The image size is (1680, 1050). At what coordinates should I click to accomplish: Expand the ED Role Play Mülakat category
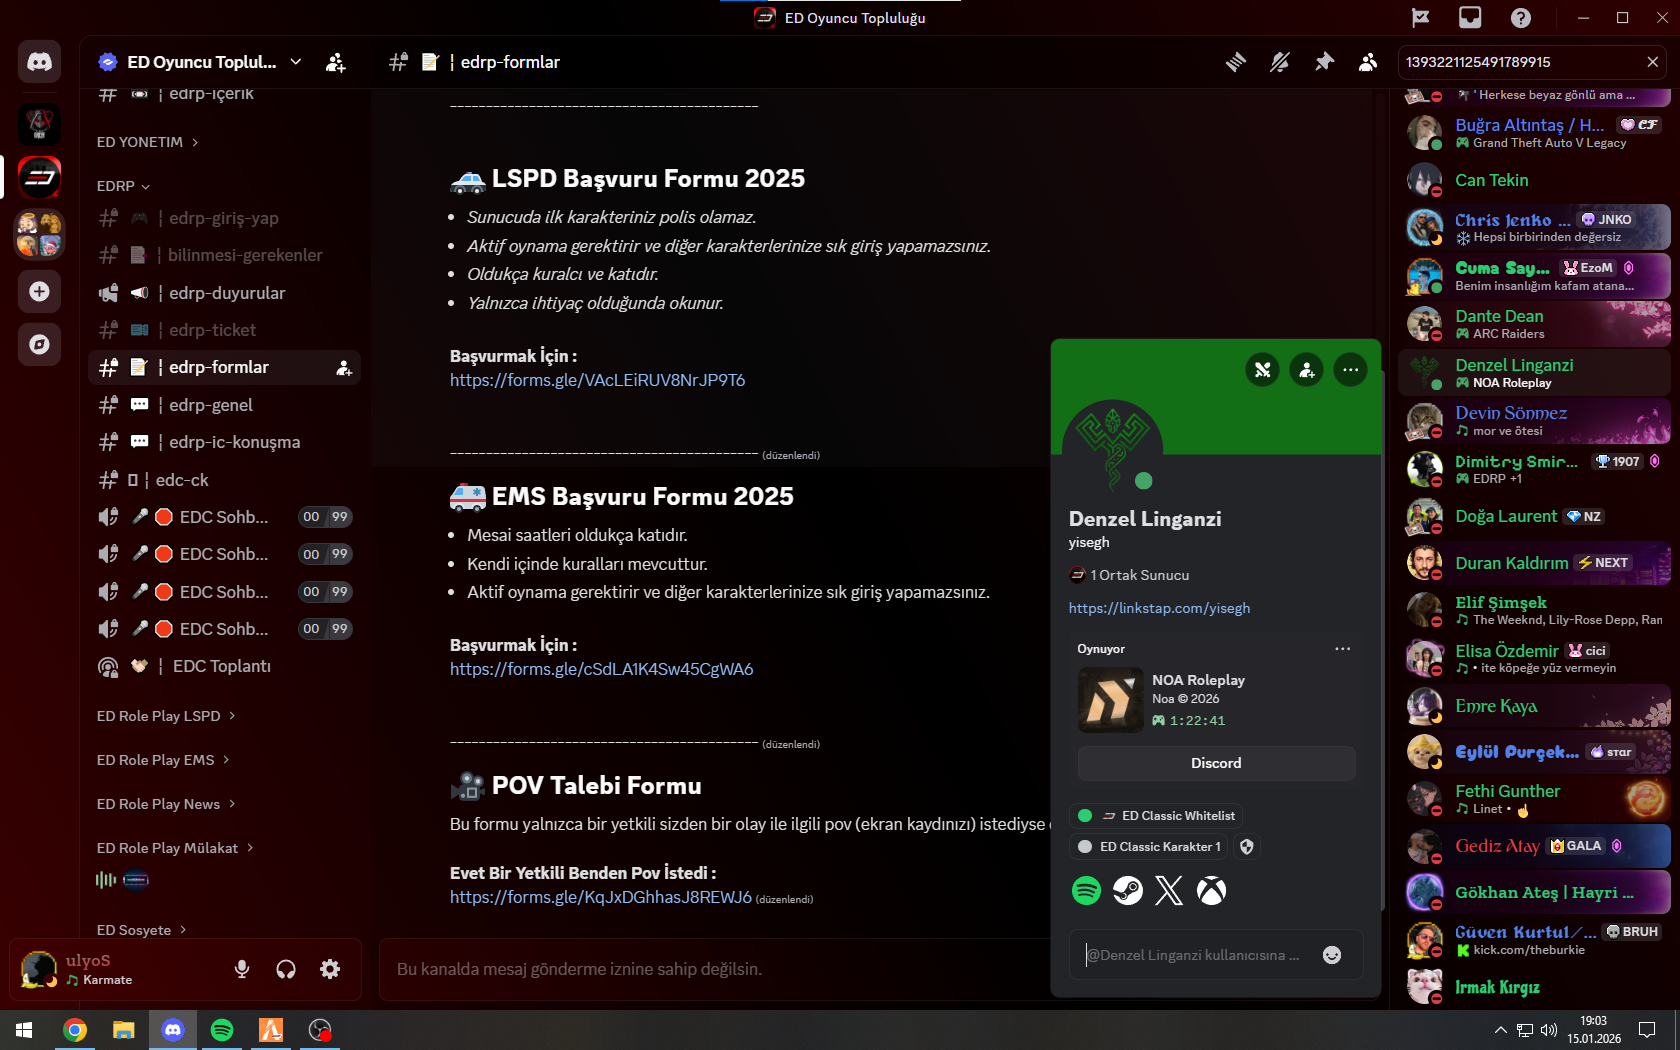pyautogui.click(x=175, y=848)
